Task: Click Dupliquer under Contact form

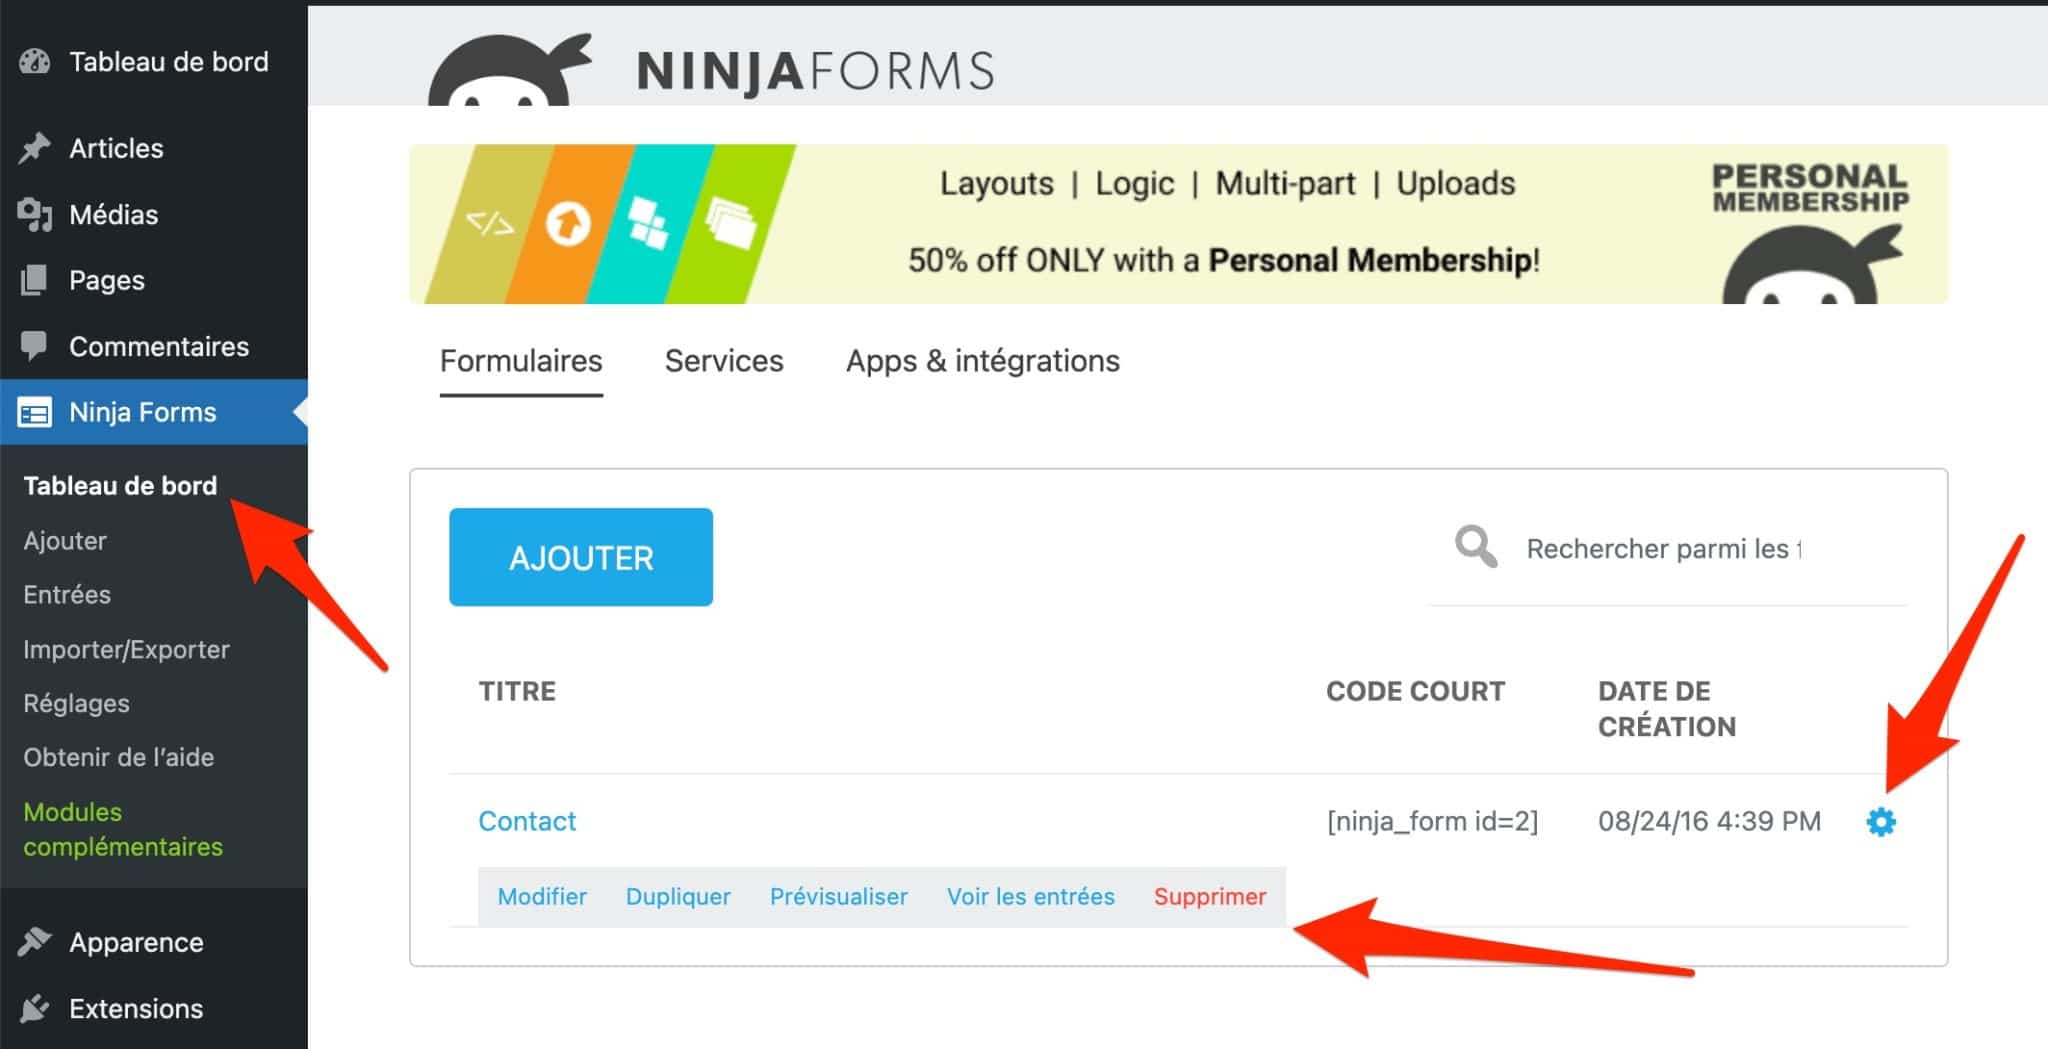Action: (678, 896)
